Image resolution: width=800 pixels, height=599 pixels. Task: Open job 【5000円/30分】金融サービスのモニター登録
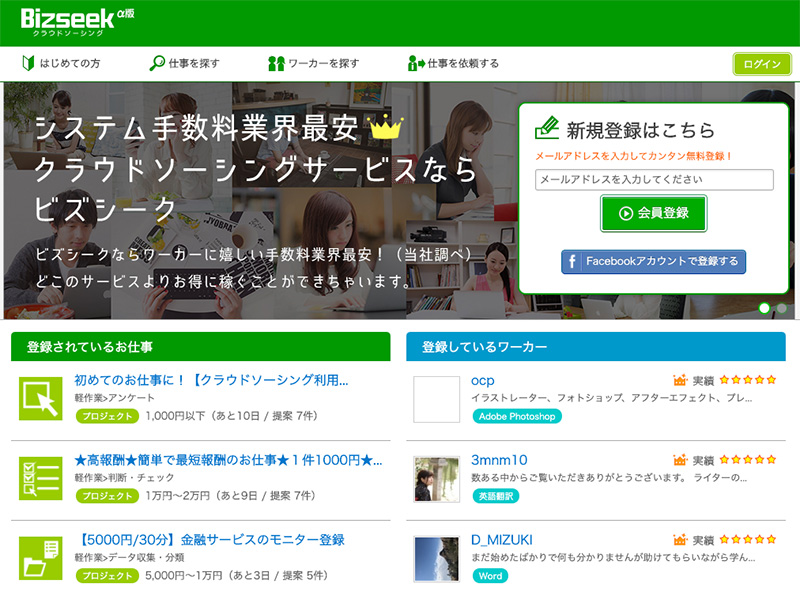coord(210,540)
